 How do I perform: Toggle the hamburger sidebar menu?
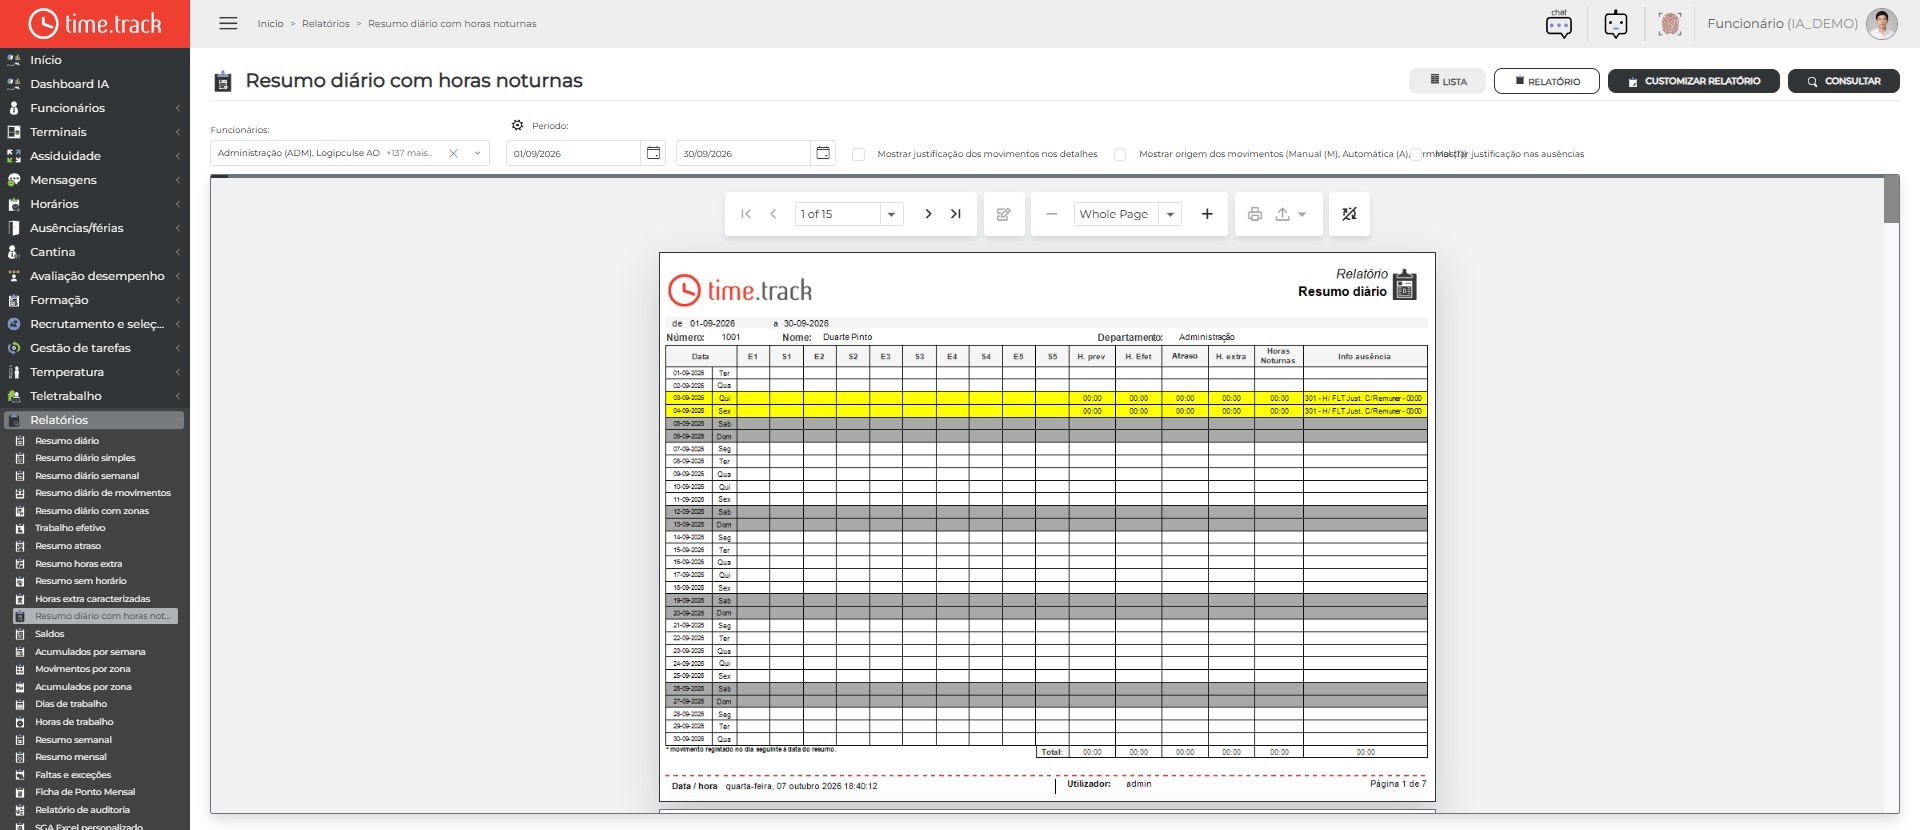pyautogui.click(x=228, y=23)
